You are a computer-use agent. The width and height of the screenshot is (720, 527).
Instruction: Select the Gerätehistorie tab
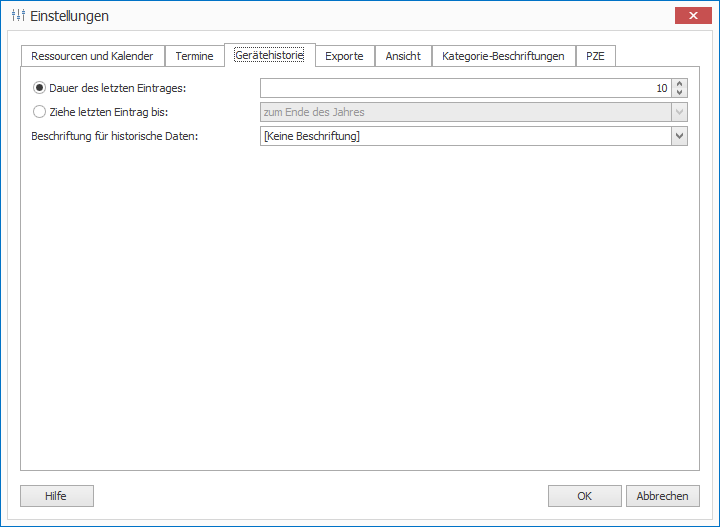tap(269, 55)
